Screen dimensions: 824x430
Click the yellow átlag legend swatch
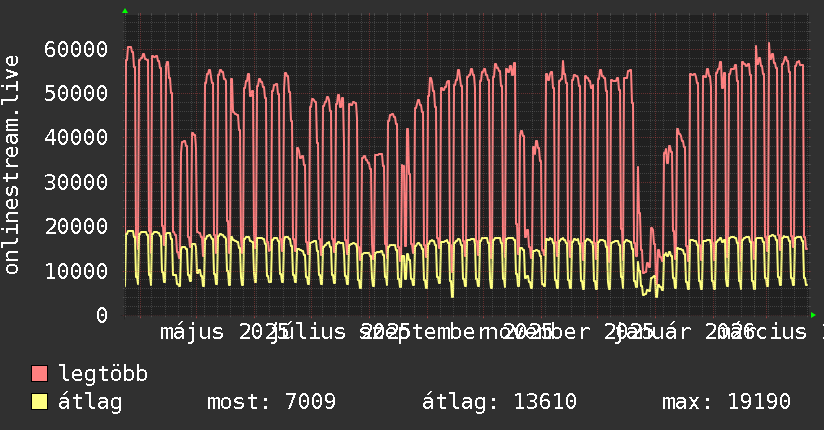click(39, 402)
